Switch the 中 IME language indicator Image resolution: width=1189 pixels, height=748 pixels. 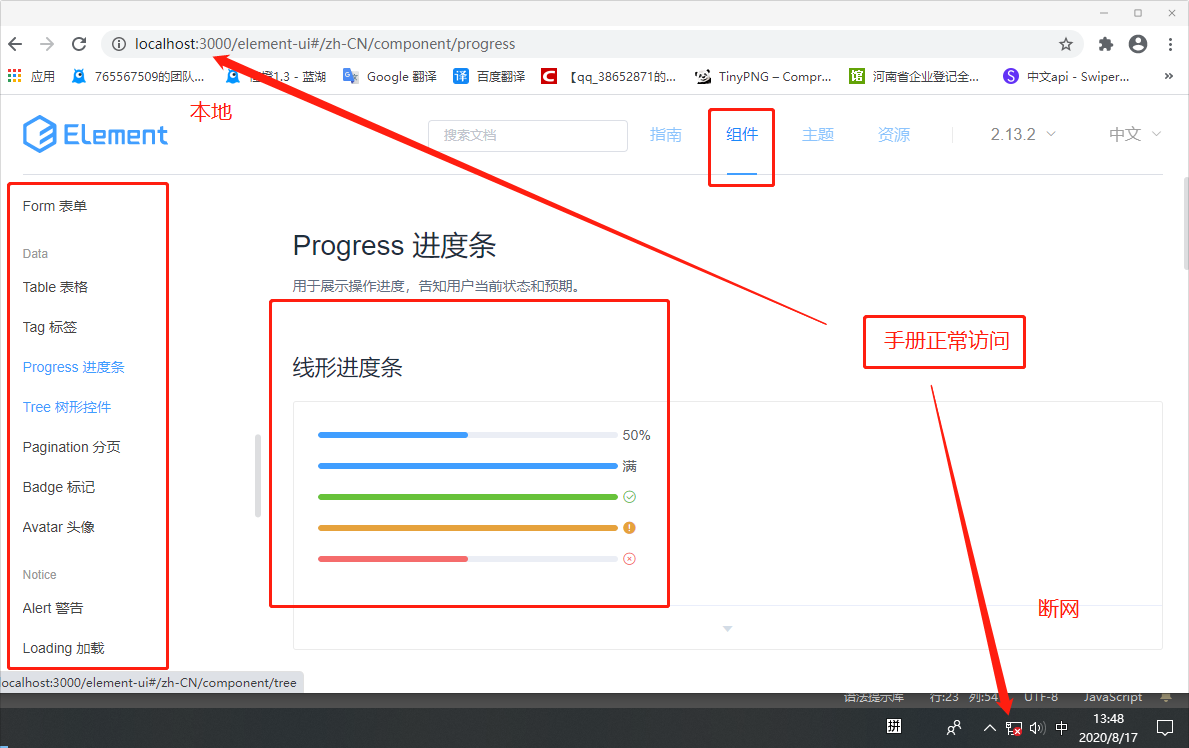1062,728
